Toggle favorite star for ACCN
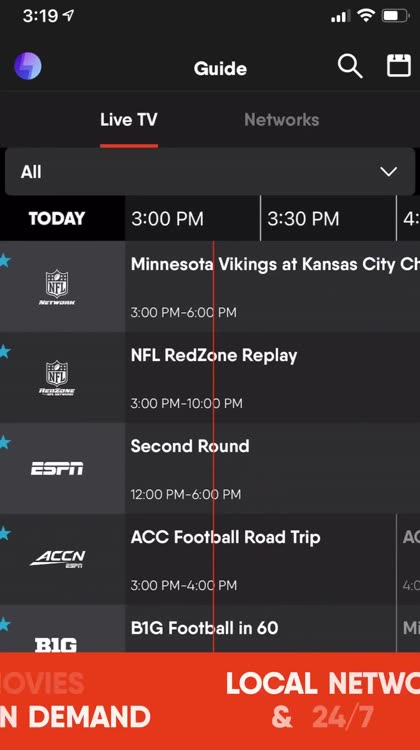 [5, 534]
